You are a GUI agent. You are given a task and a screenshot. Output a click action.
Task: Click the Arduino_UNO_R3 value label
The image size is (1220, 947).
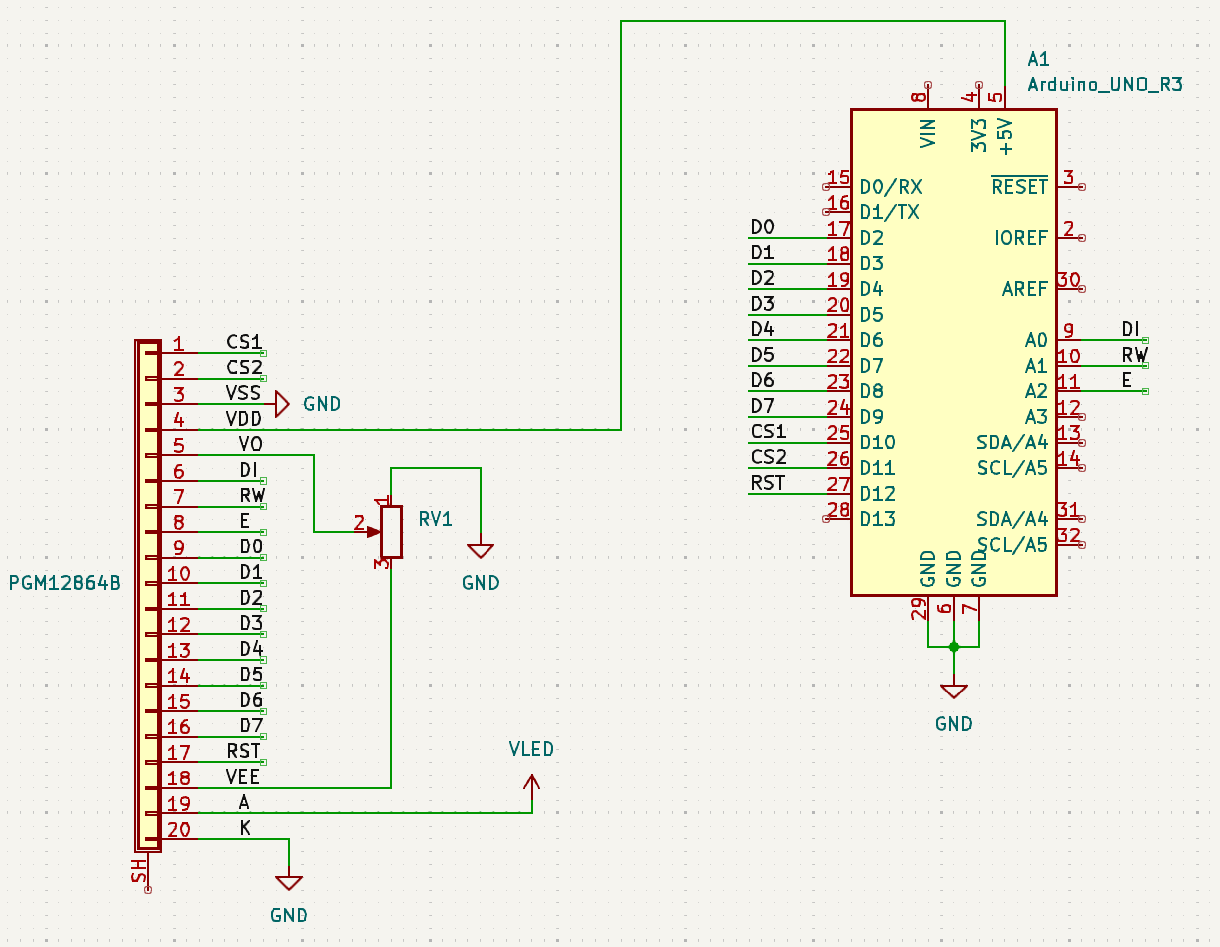pyautogui.click(x=1104, y=85)
